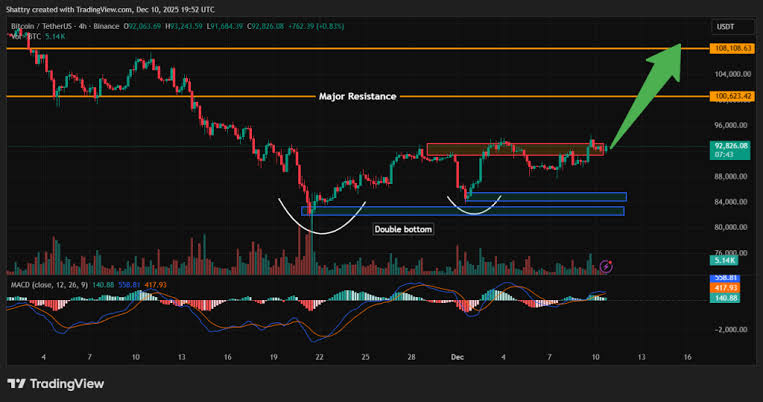The height and width of the screenshot is (402, 763).
Task: Click the current price 92,826.08 tag
Action: tap(730, 150)
